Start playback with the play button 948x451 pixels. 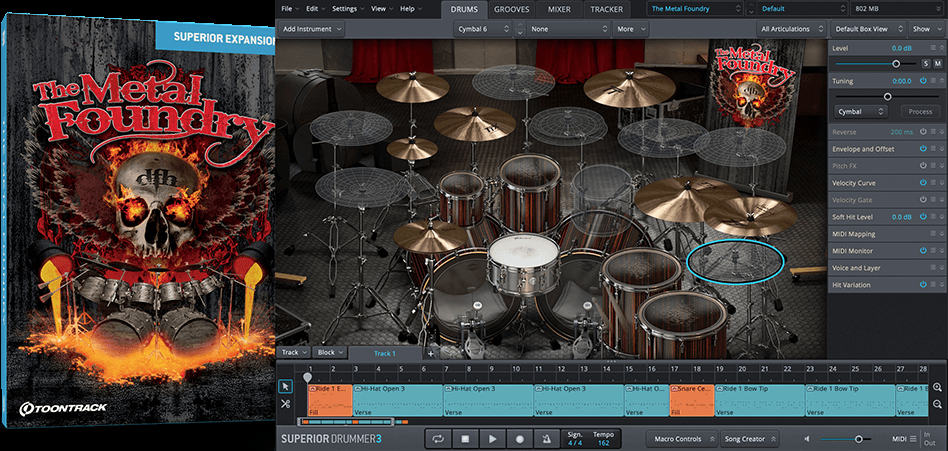[x=492, y=439]
